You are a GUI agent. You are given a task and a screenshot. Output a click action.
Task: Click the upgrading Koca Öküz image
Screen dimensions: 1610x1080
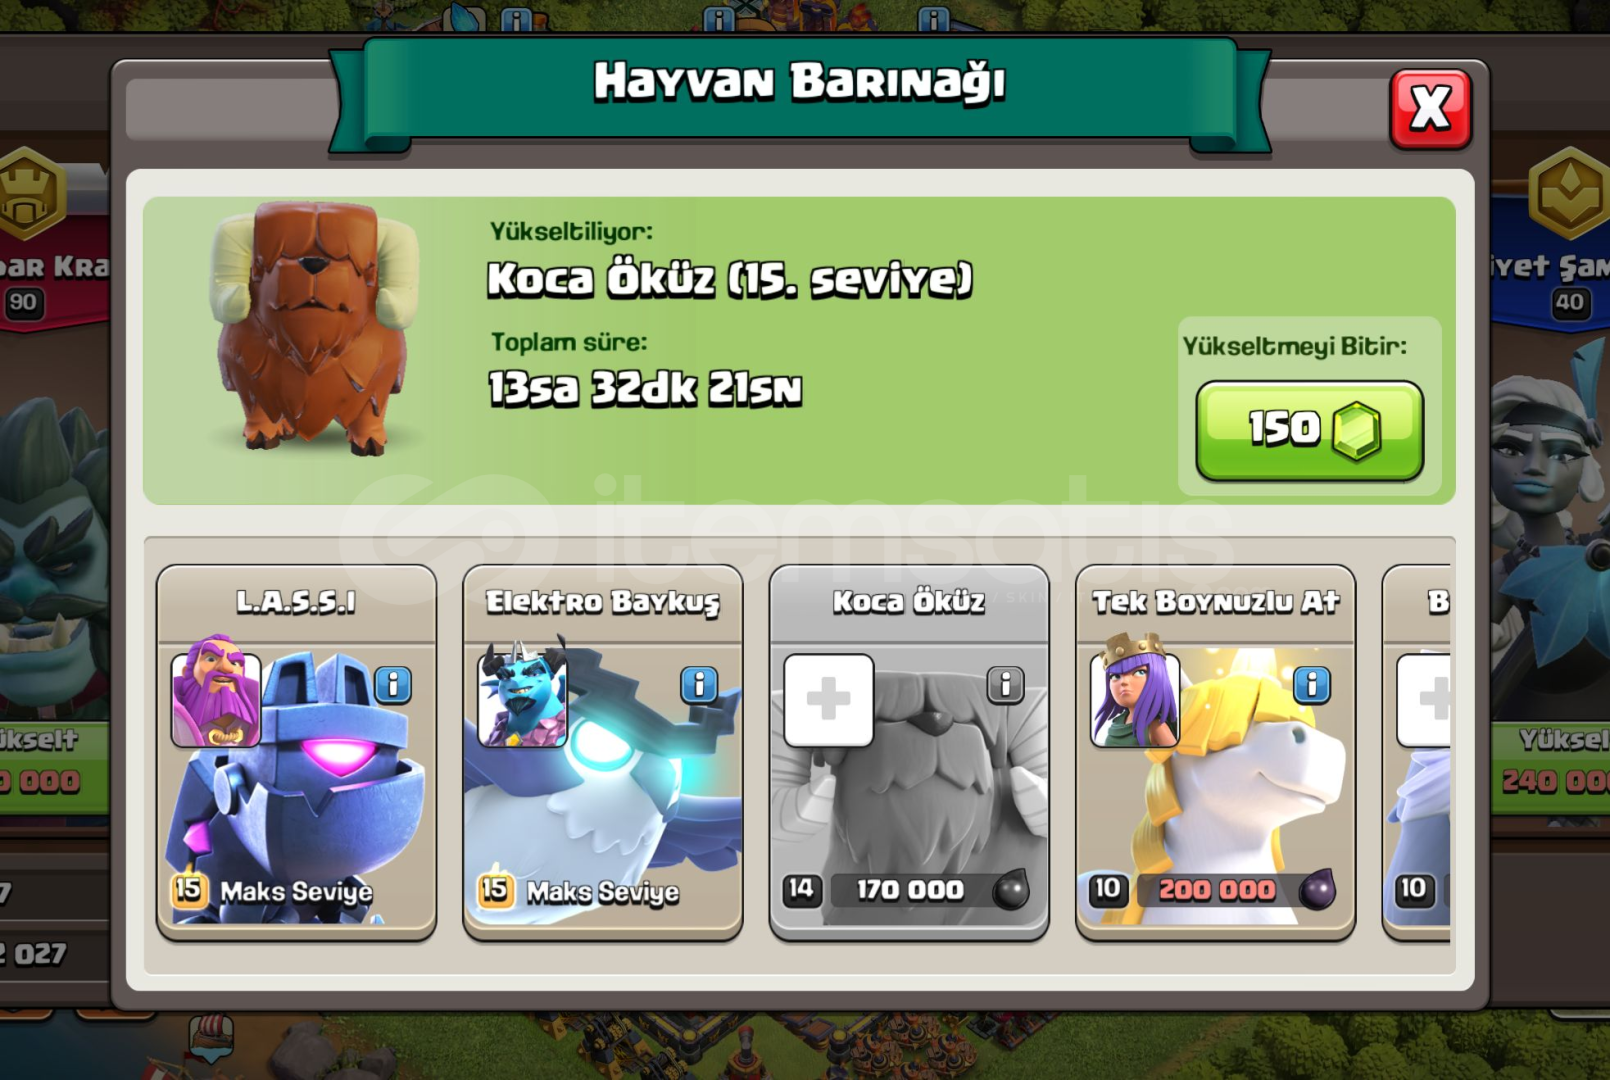tap(313, 327)
